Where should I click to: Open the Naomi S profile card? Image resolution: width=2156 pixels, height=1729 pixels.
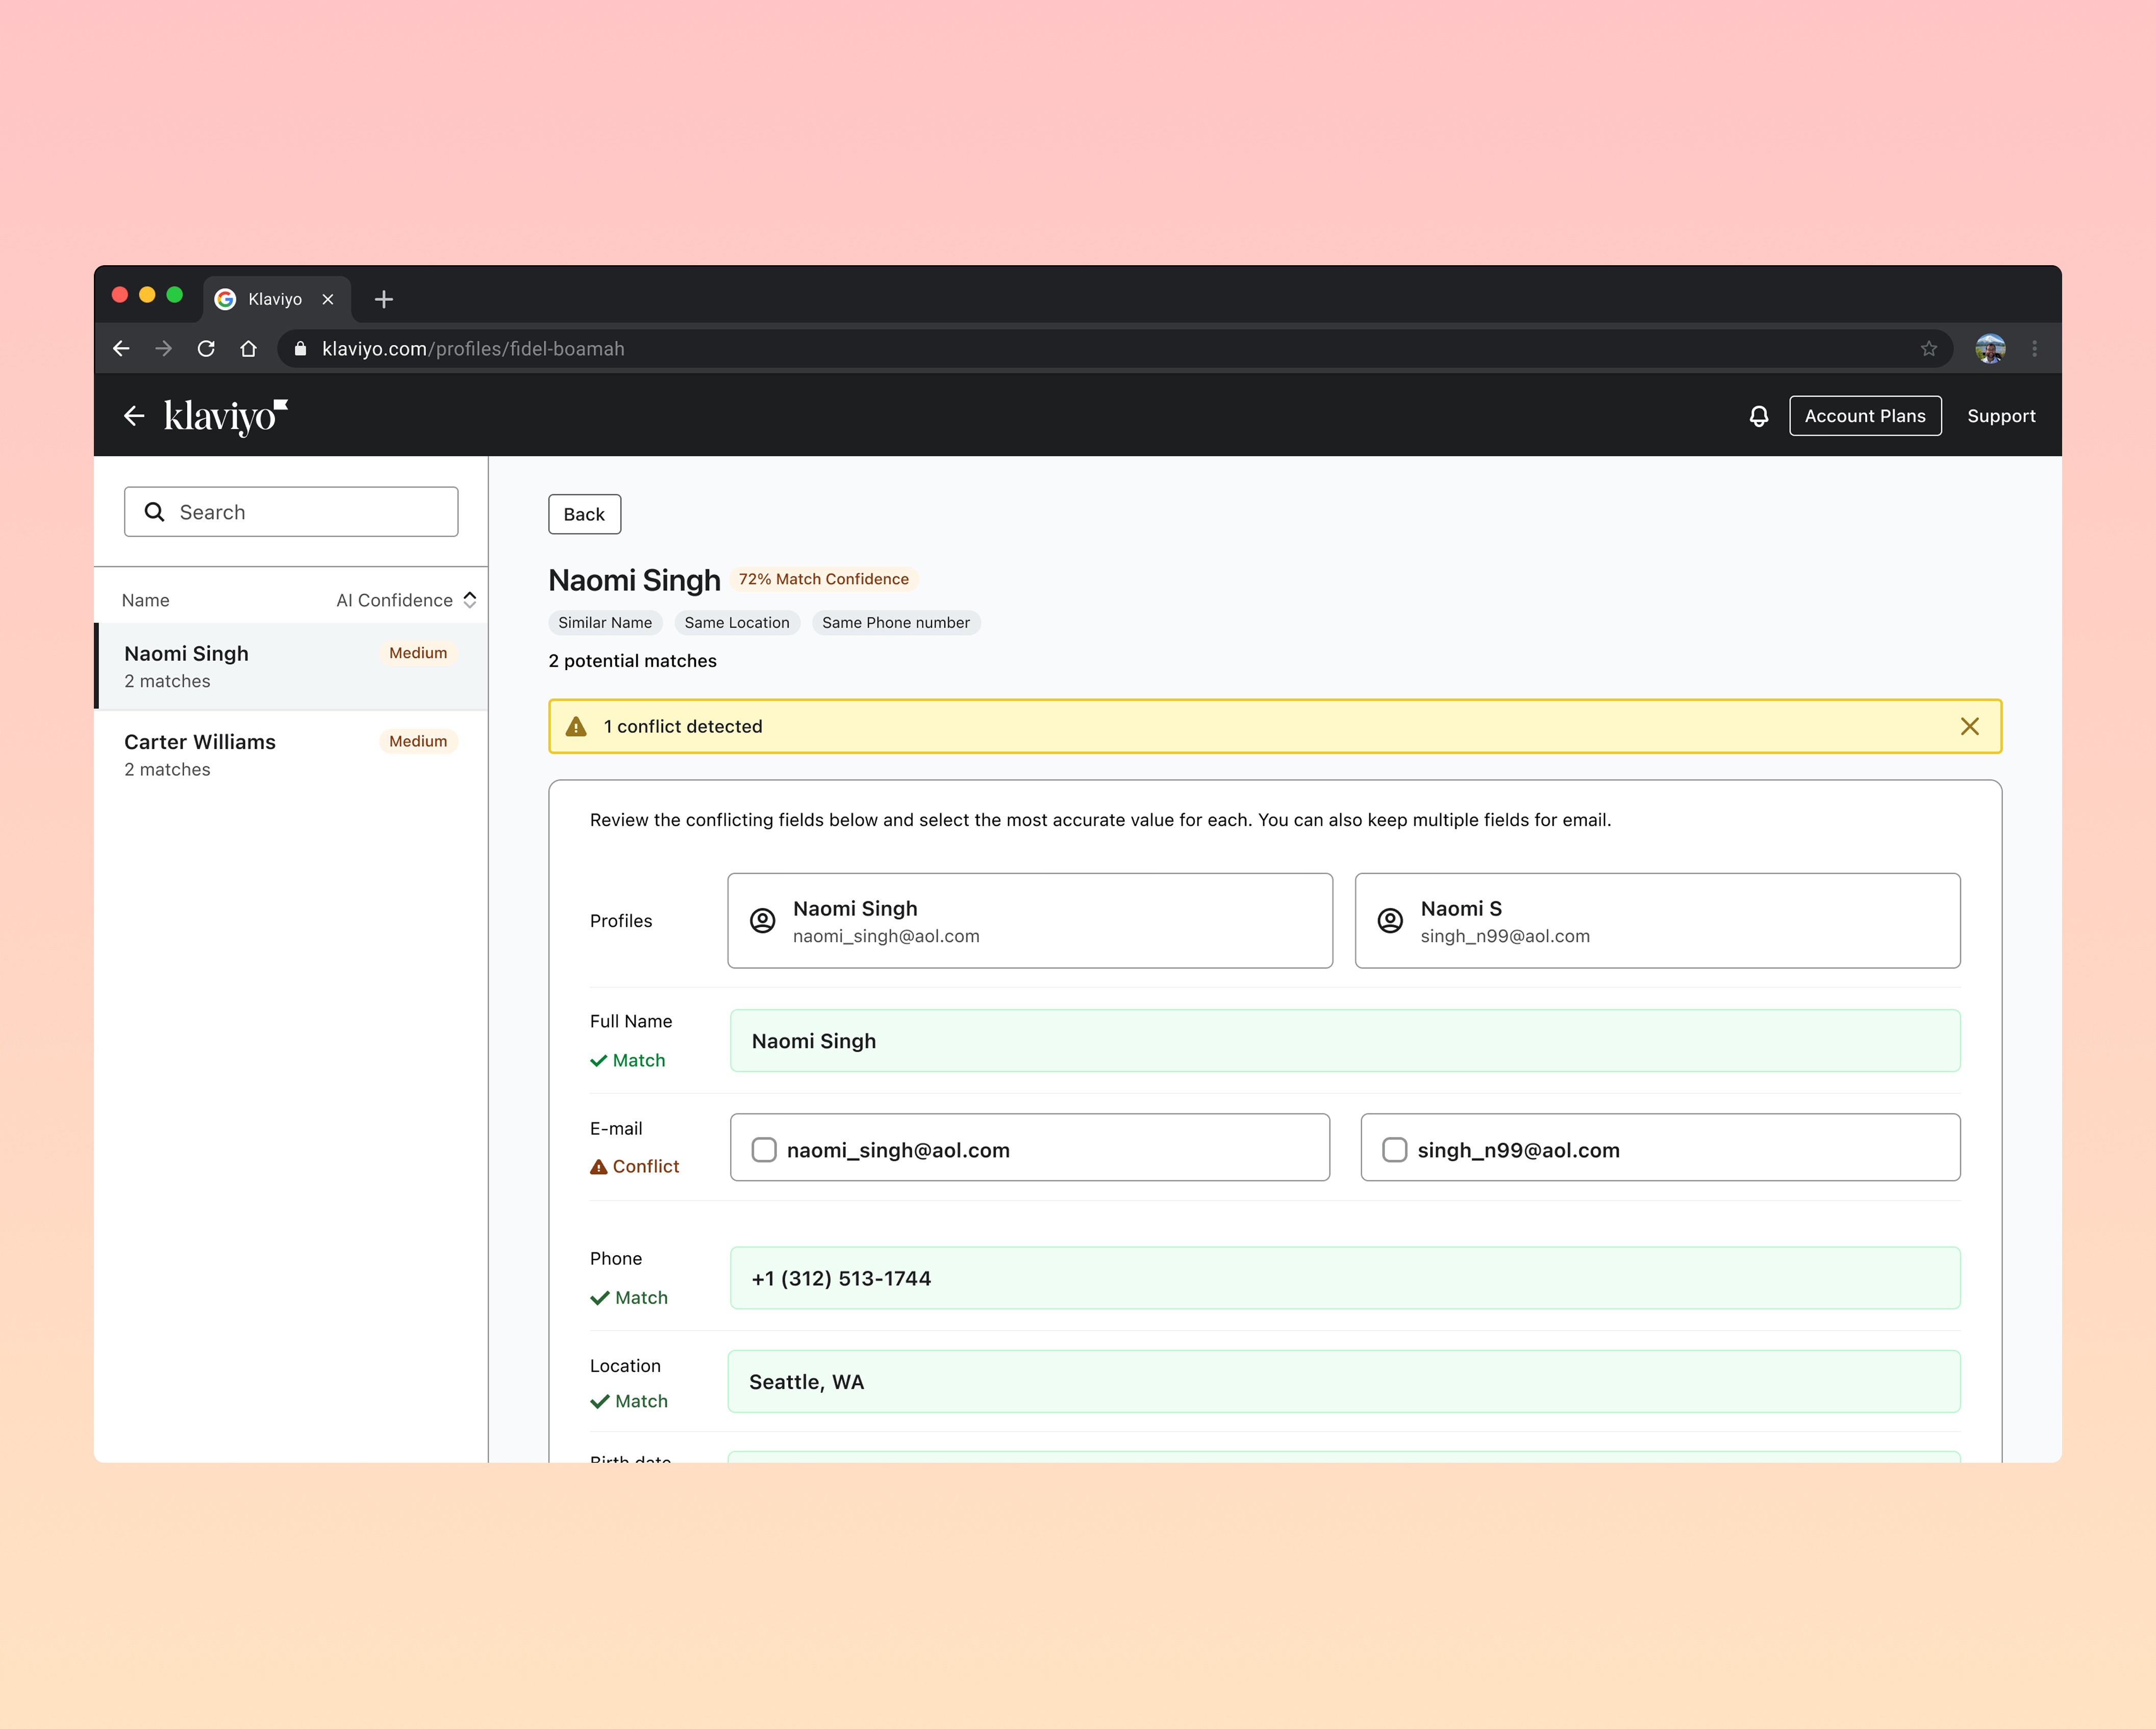pyautogui.click(x=1656, y=921)
